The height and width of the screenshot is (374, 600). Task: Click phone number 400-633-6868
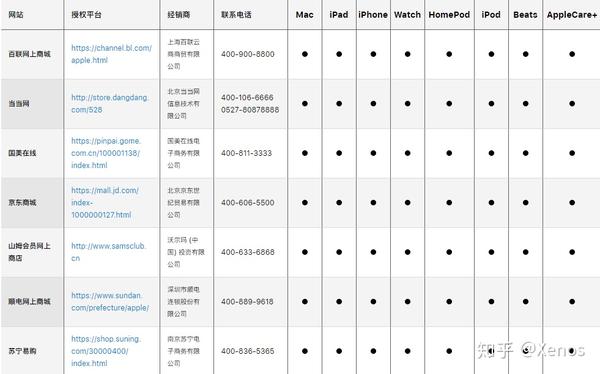pos(248,252)
